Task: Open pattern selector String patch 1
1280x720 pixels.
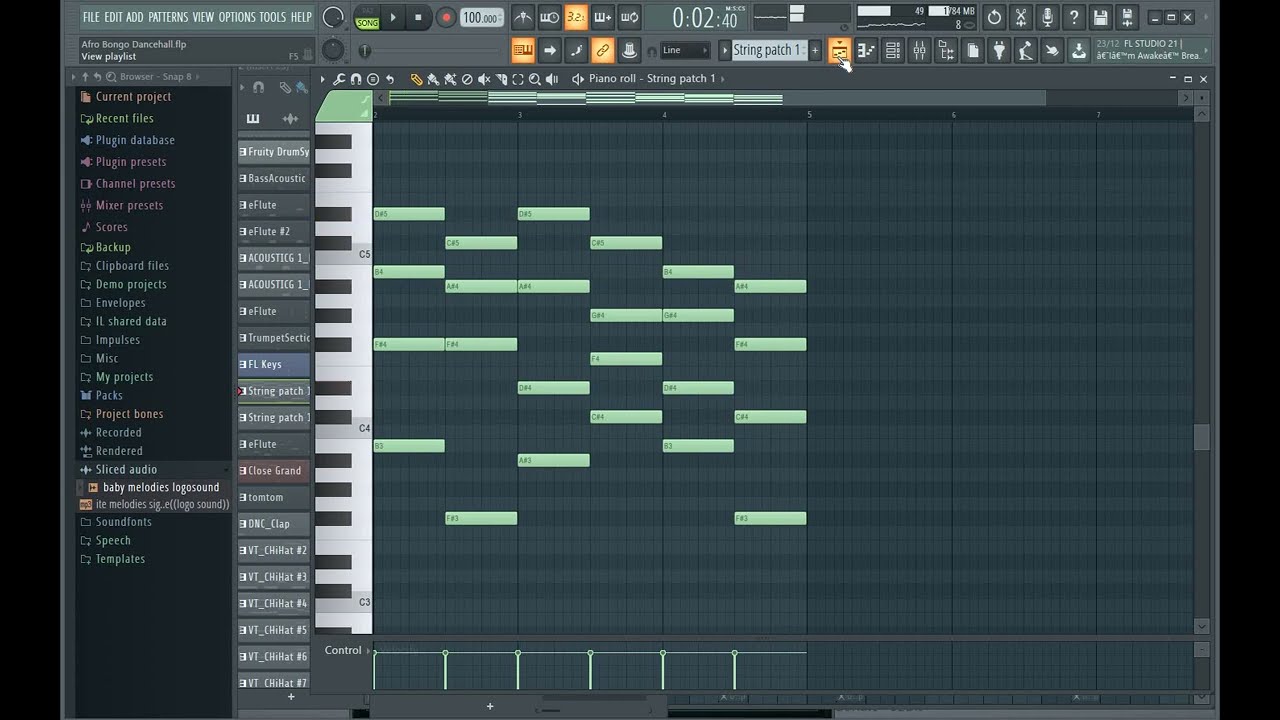Action: (767, 50)
